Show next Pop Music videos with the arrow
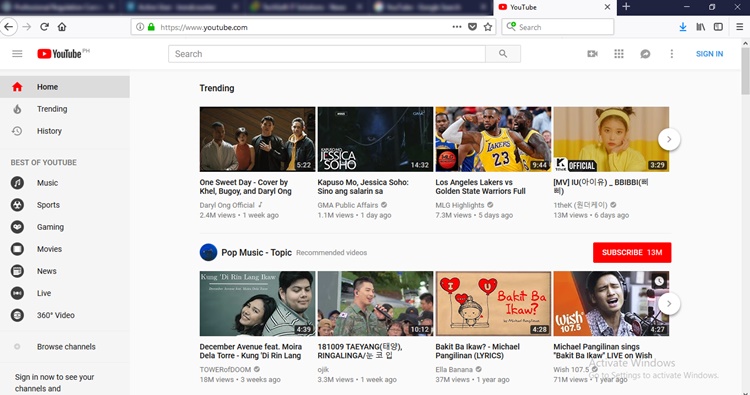Screen dimensions: 750x395 669,304
